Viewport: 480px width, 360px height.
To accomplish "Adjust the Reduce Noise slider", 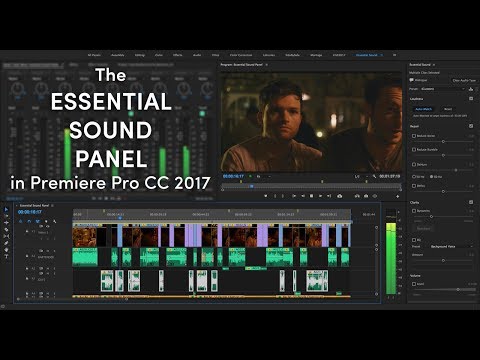I will (443, 142).
